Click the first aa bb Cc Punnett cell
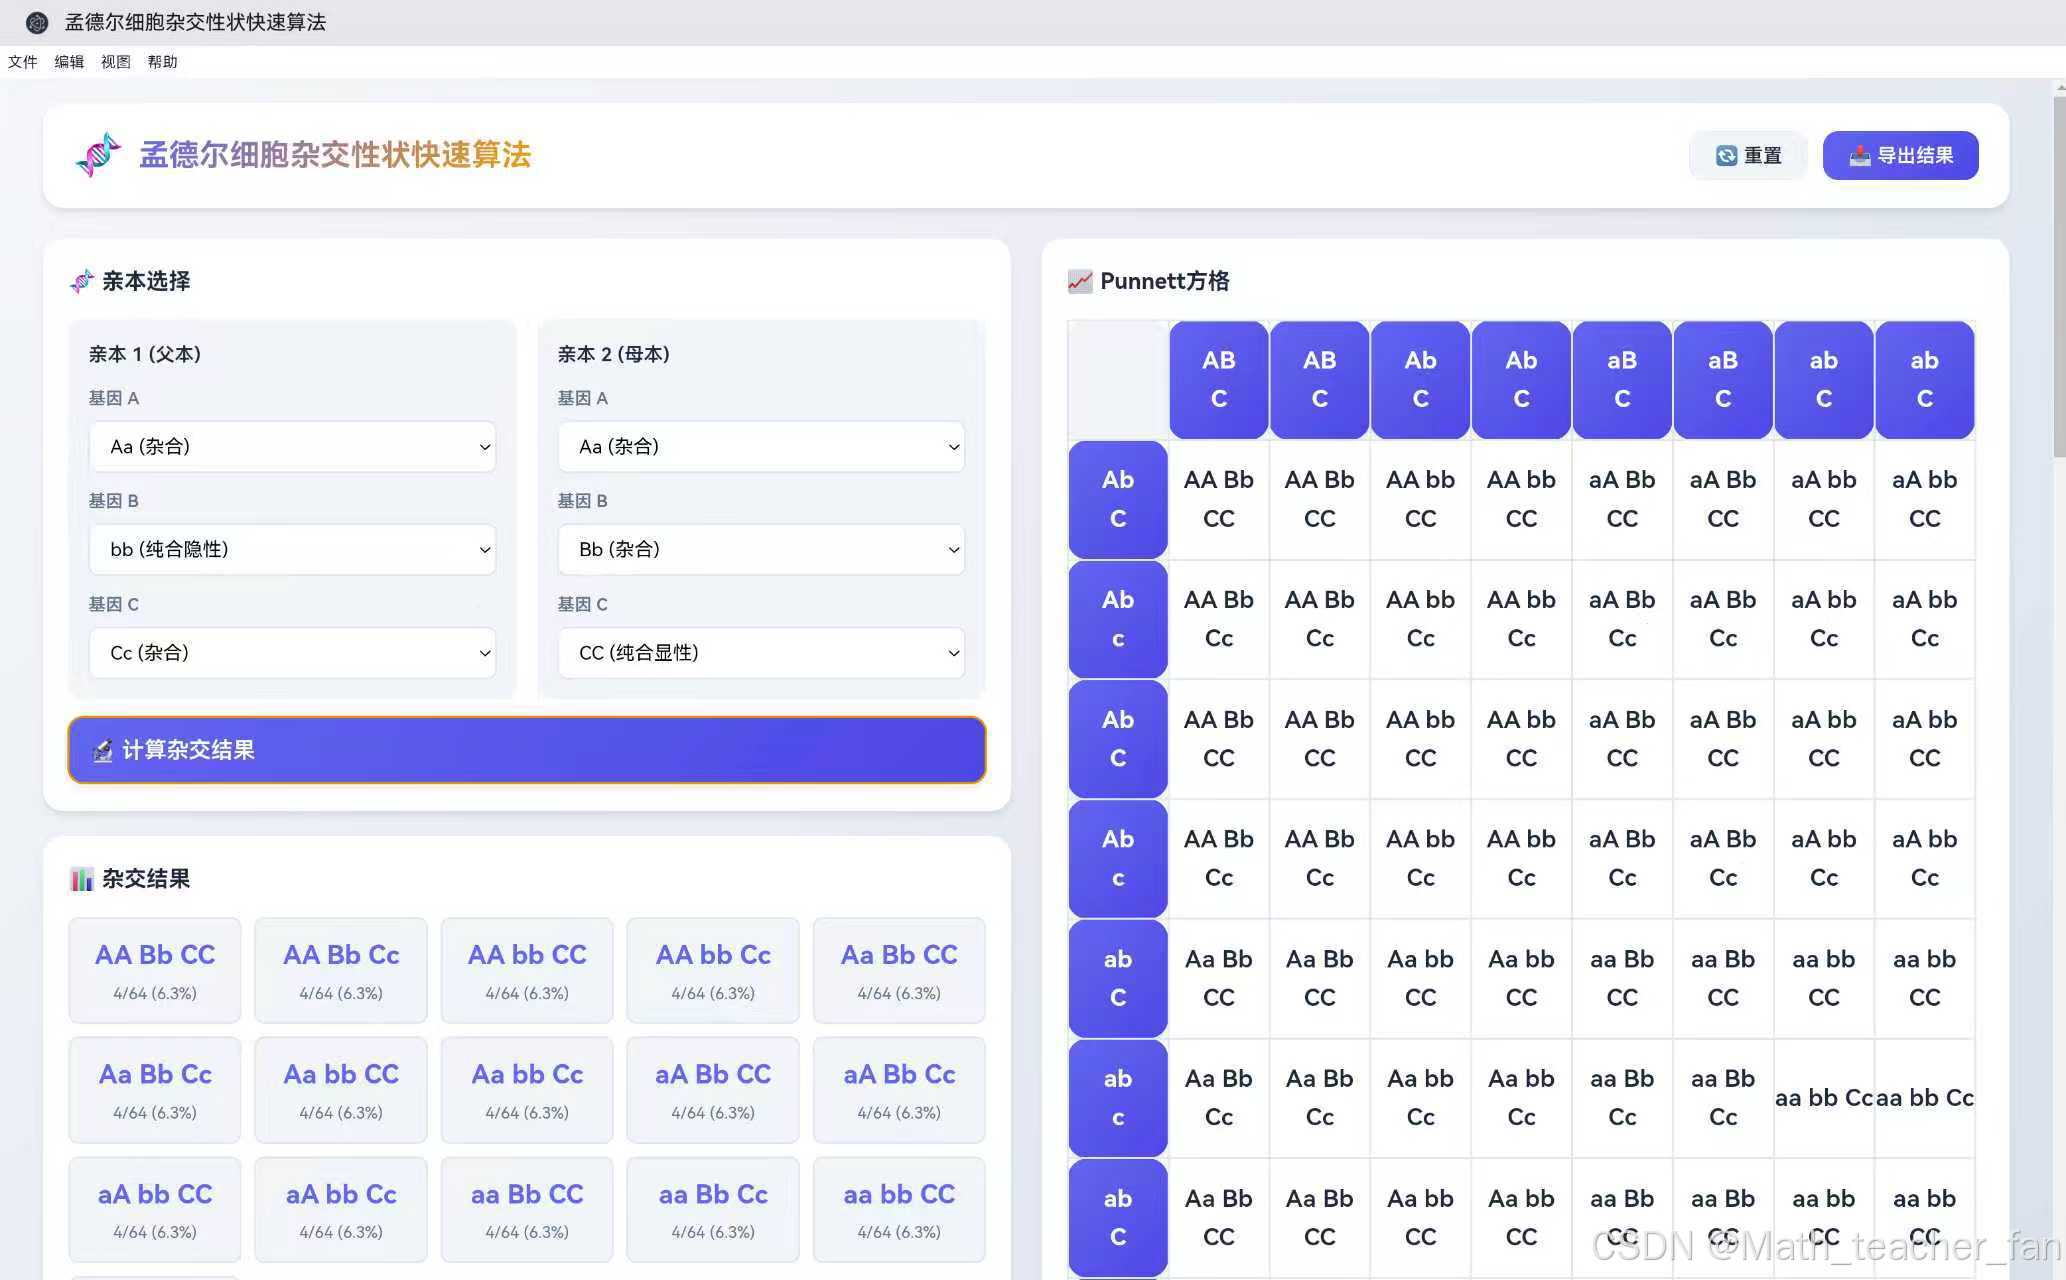 [x=1824, y=1098]
